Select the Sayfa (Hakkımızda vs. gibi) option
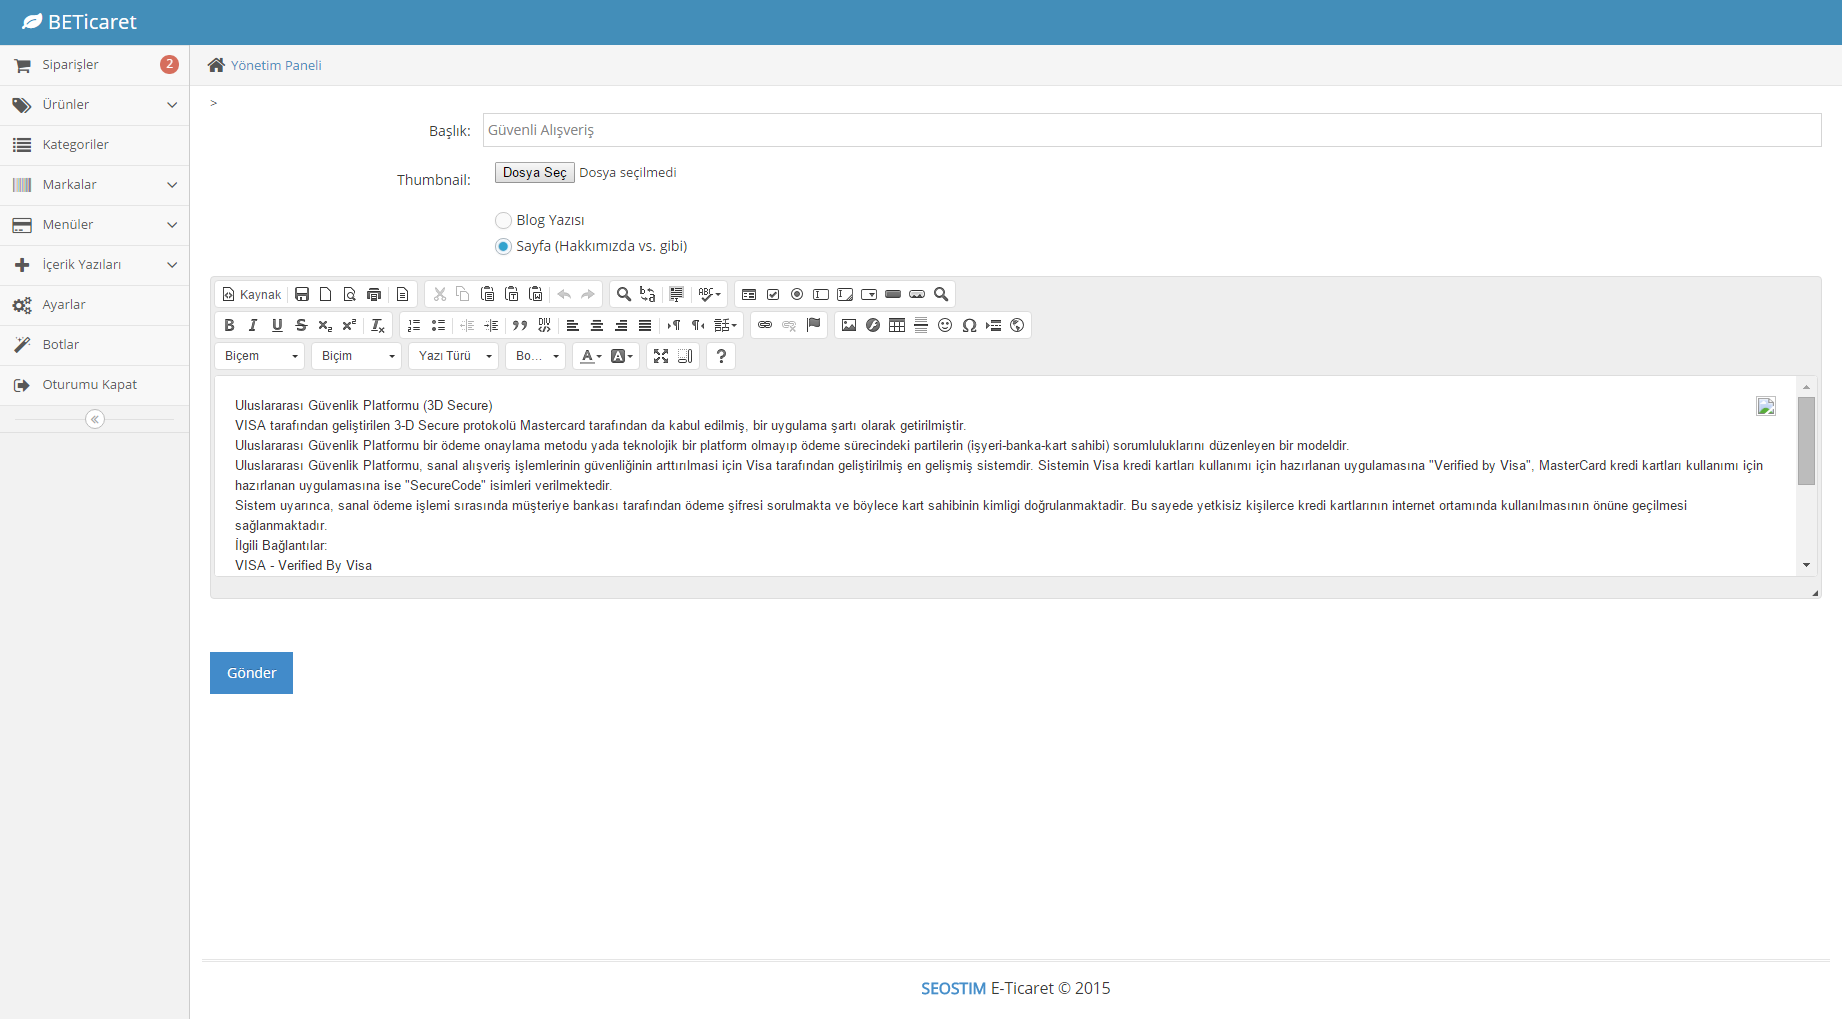1842x1019 pixels. click(504, 246)
